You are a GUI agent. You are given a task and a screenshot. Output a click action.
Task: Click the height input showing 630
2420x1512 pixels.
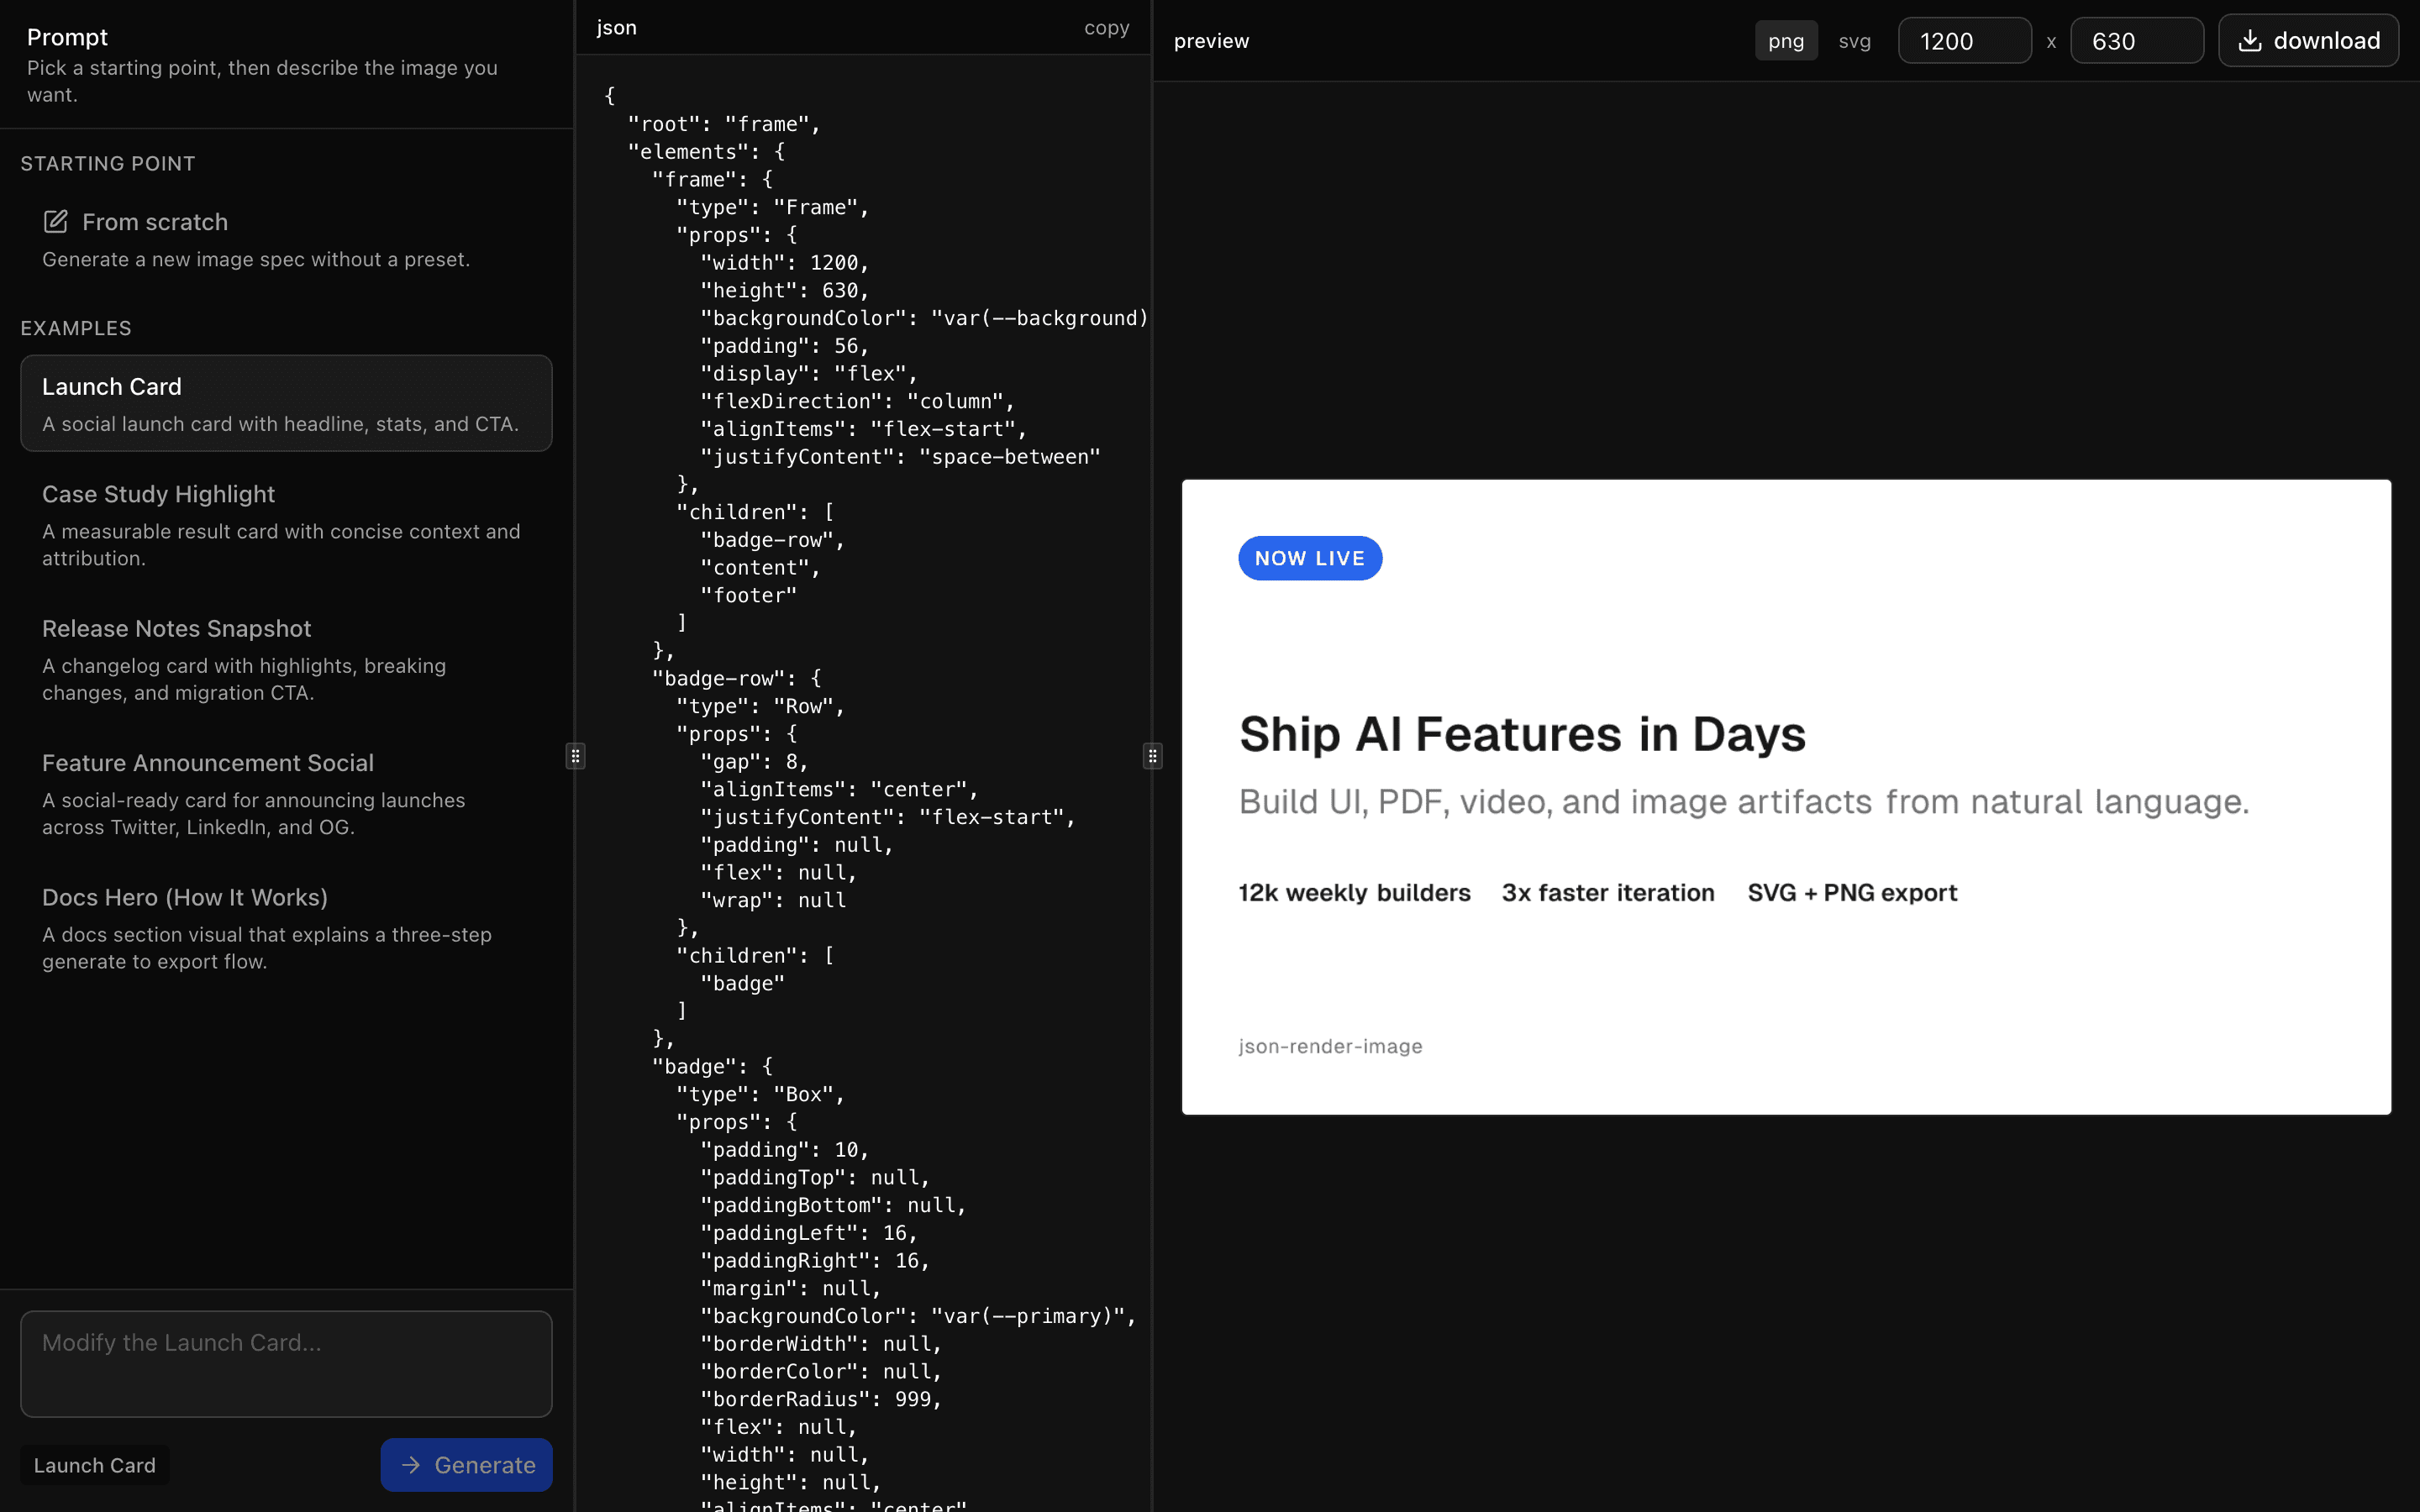point(2136,40)
